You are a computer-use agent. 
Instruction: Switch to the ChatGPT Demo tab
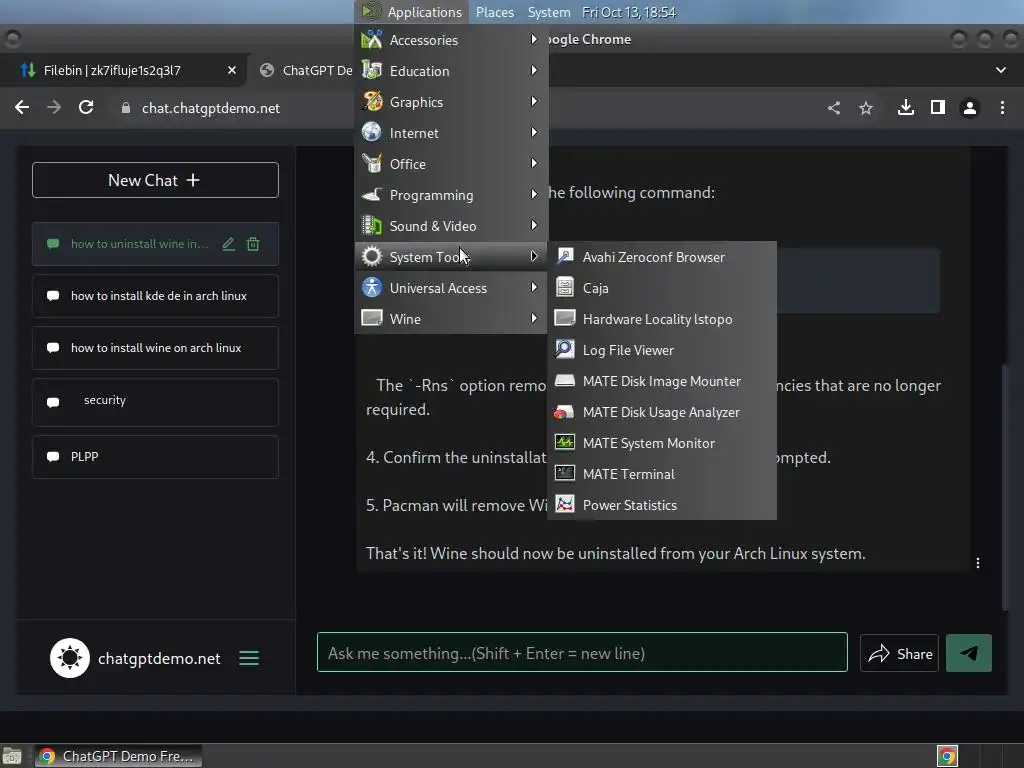point(306,70)
